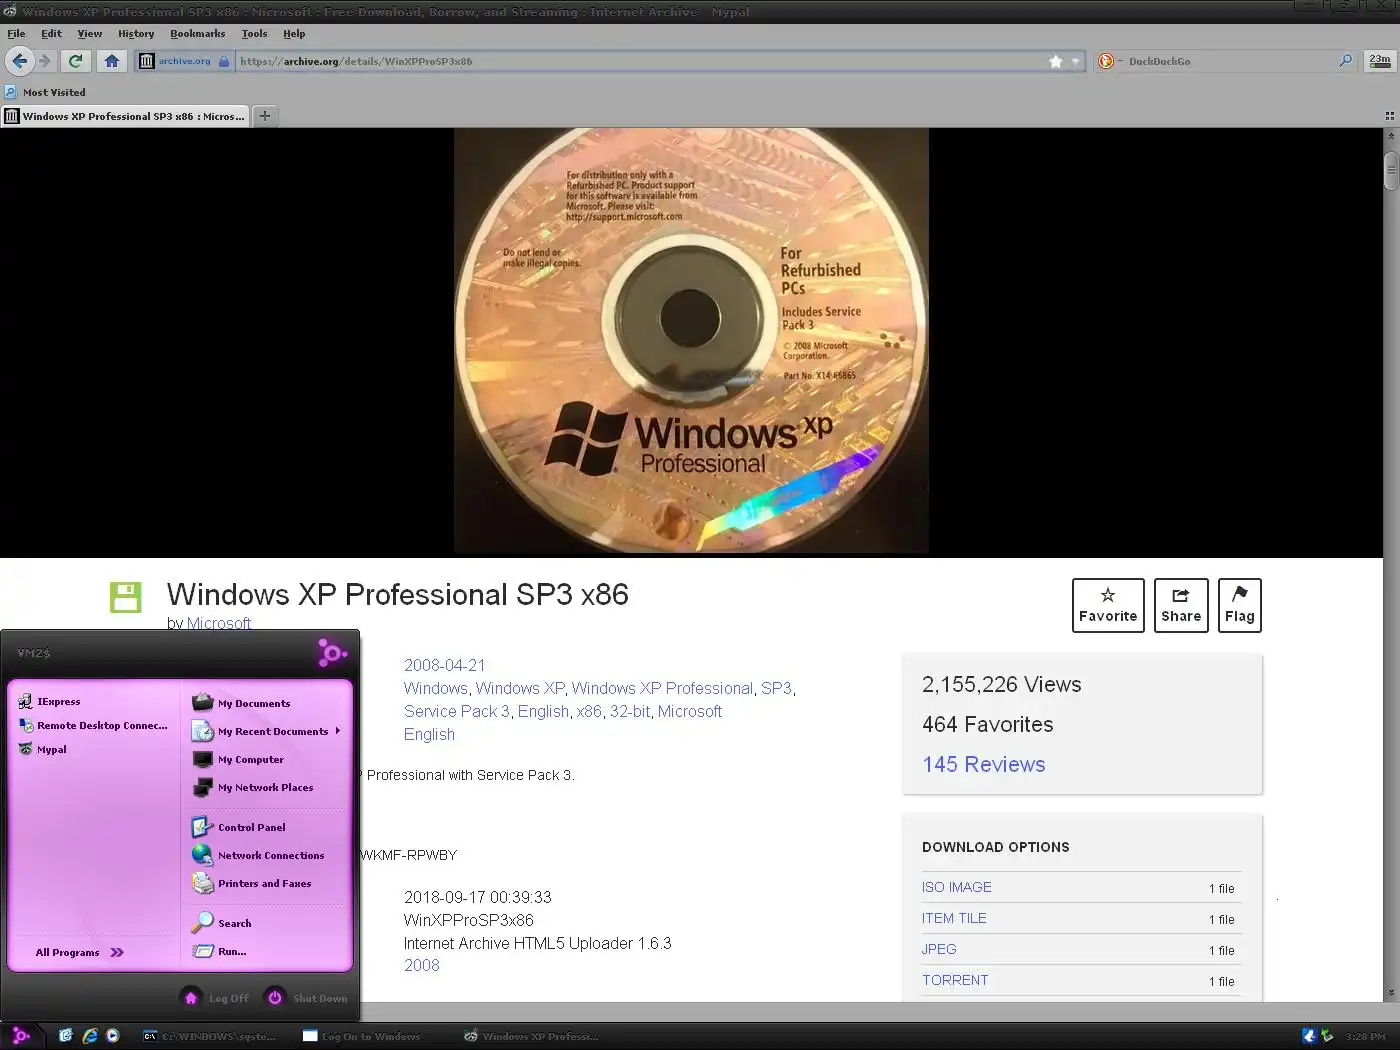Click the Favorite star button
The width and height of the screenshot is (1400, 1050).
(1108, 605)
